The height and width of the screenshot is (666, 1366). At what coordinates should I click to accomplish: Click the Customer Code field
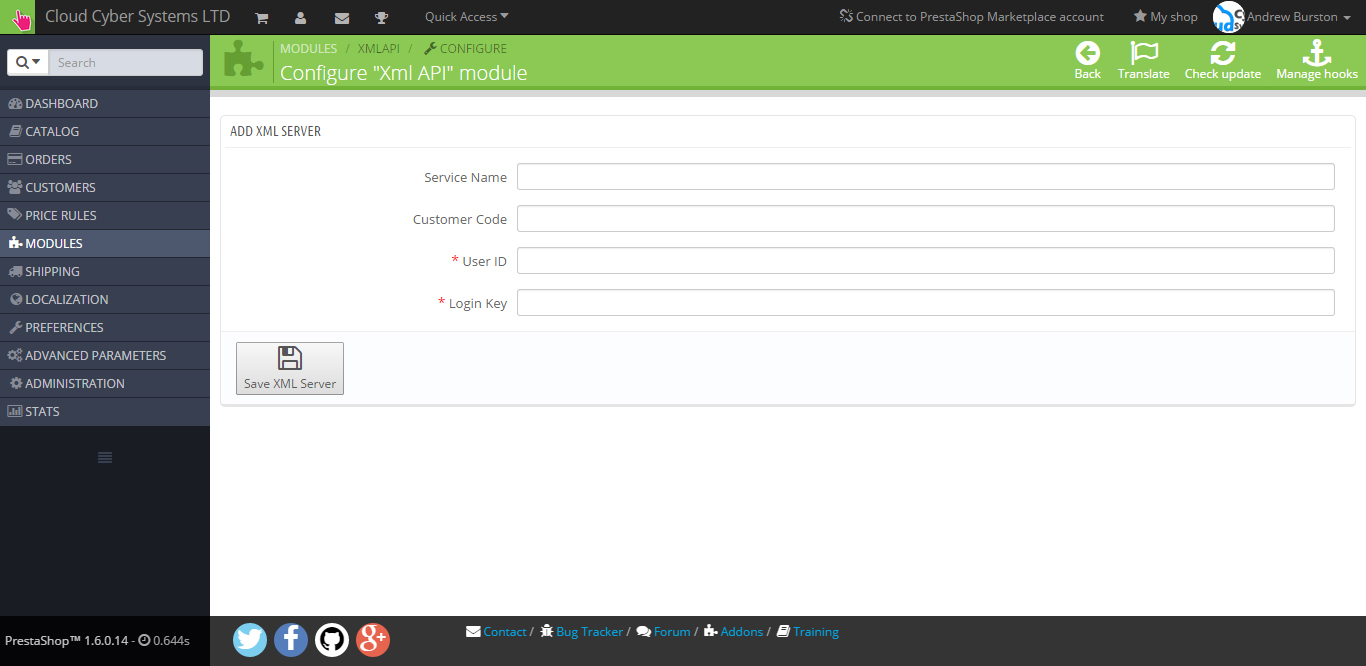coord(926,218)
